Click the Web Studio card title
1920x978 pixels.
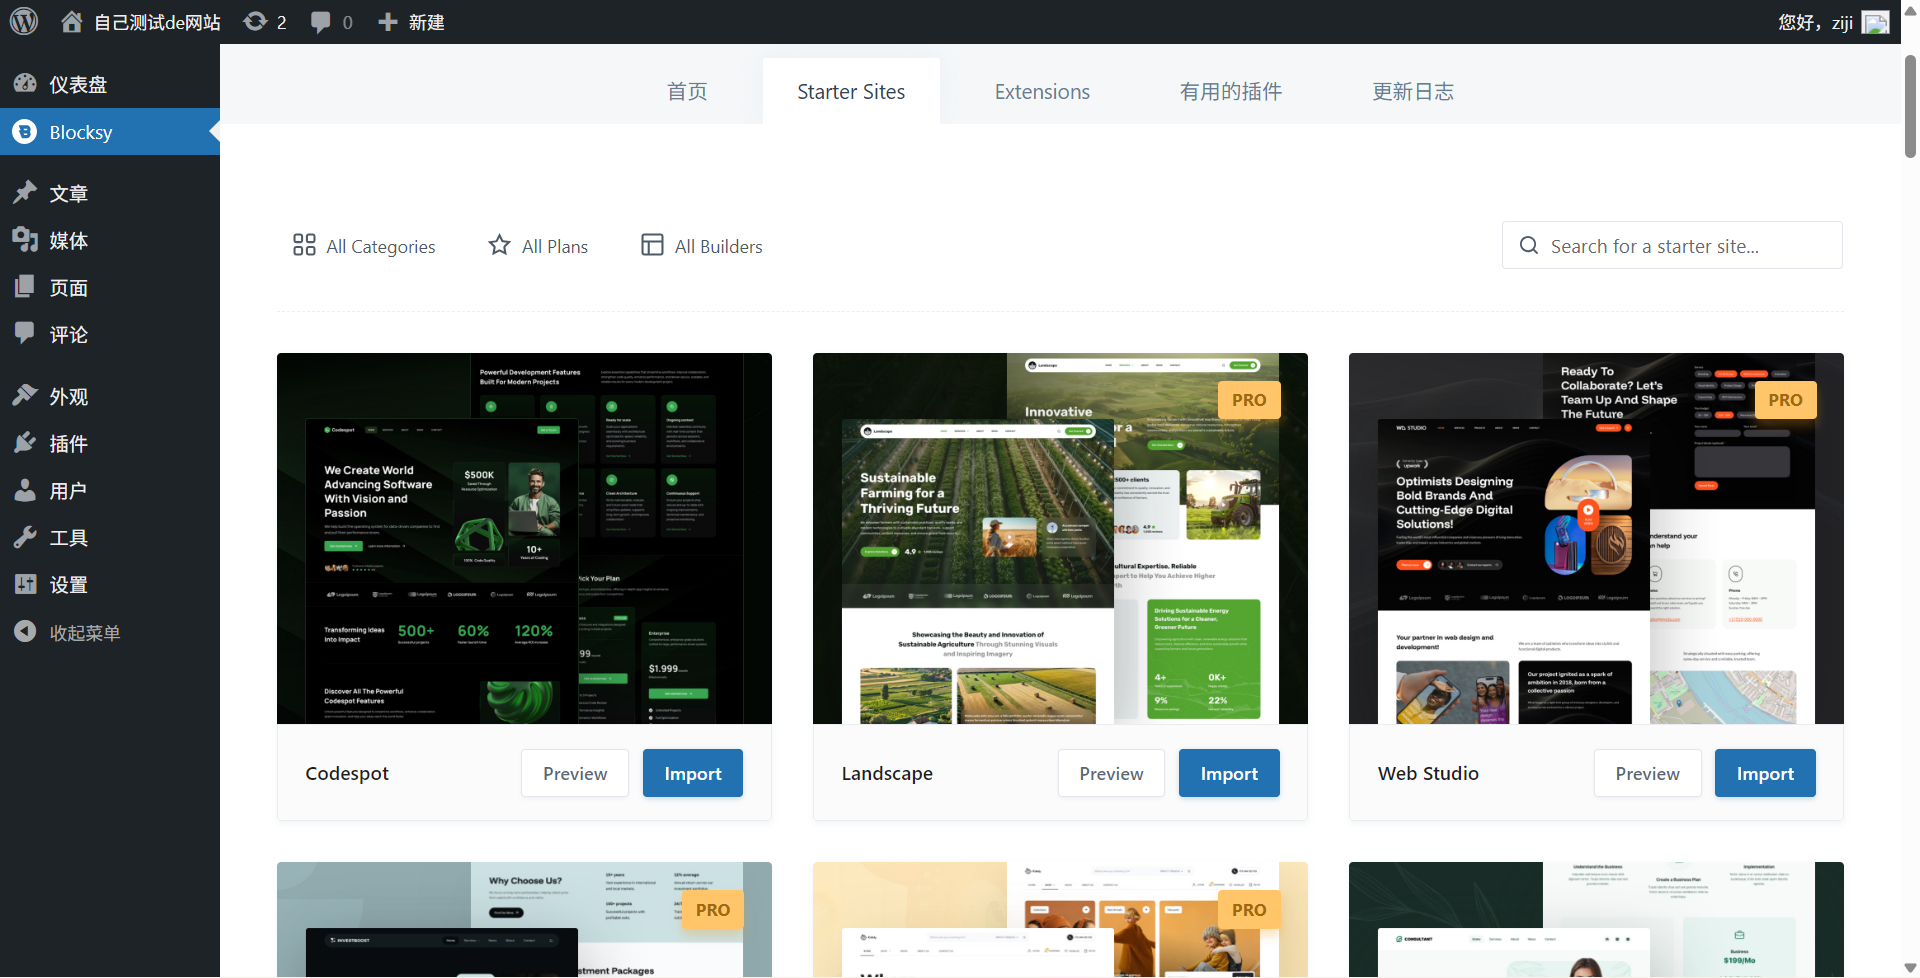pos(1428,773)
